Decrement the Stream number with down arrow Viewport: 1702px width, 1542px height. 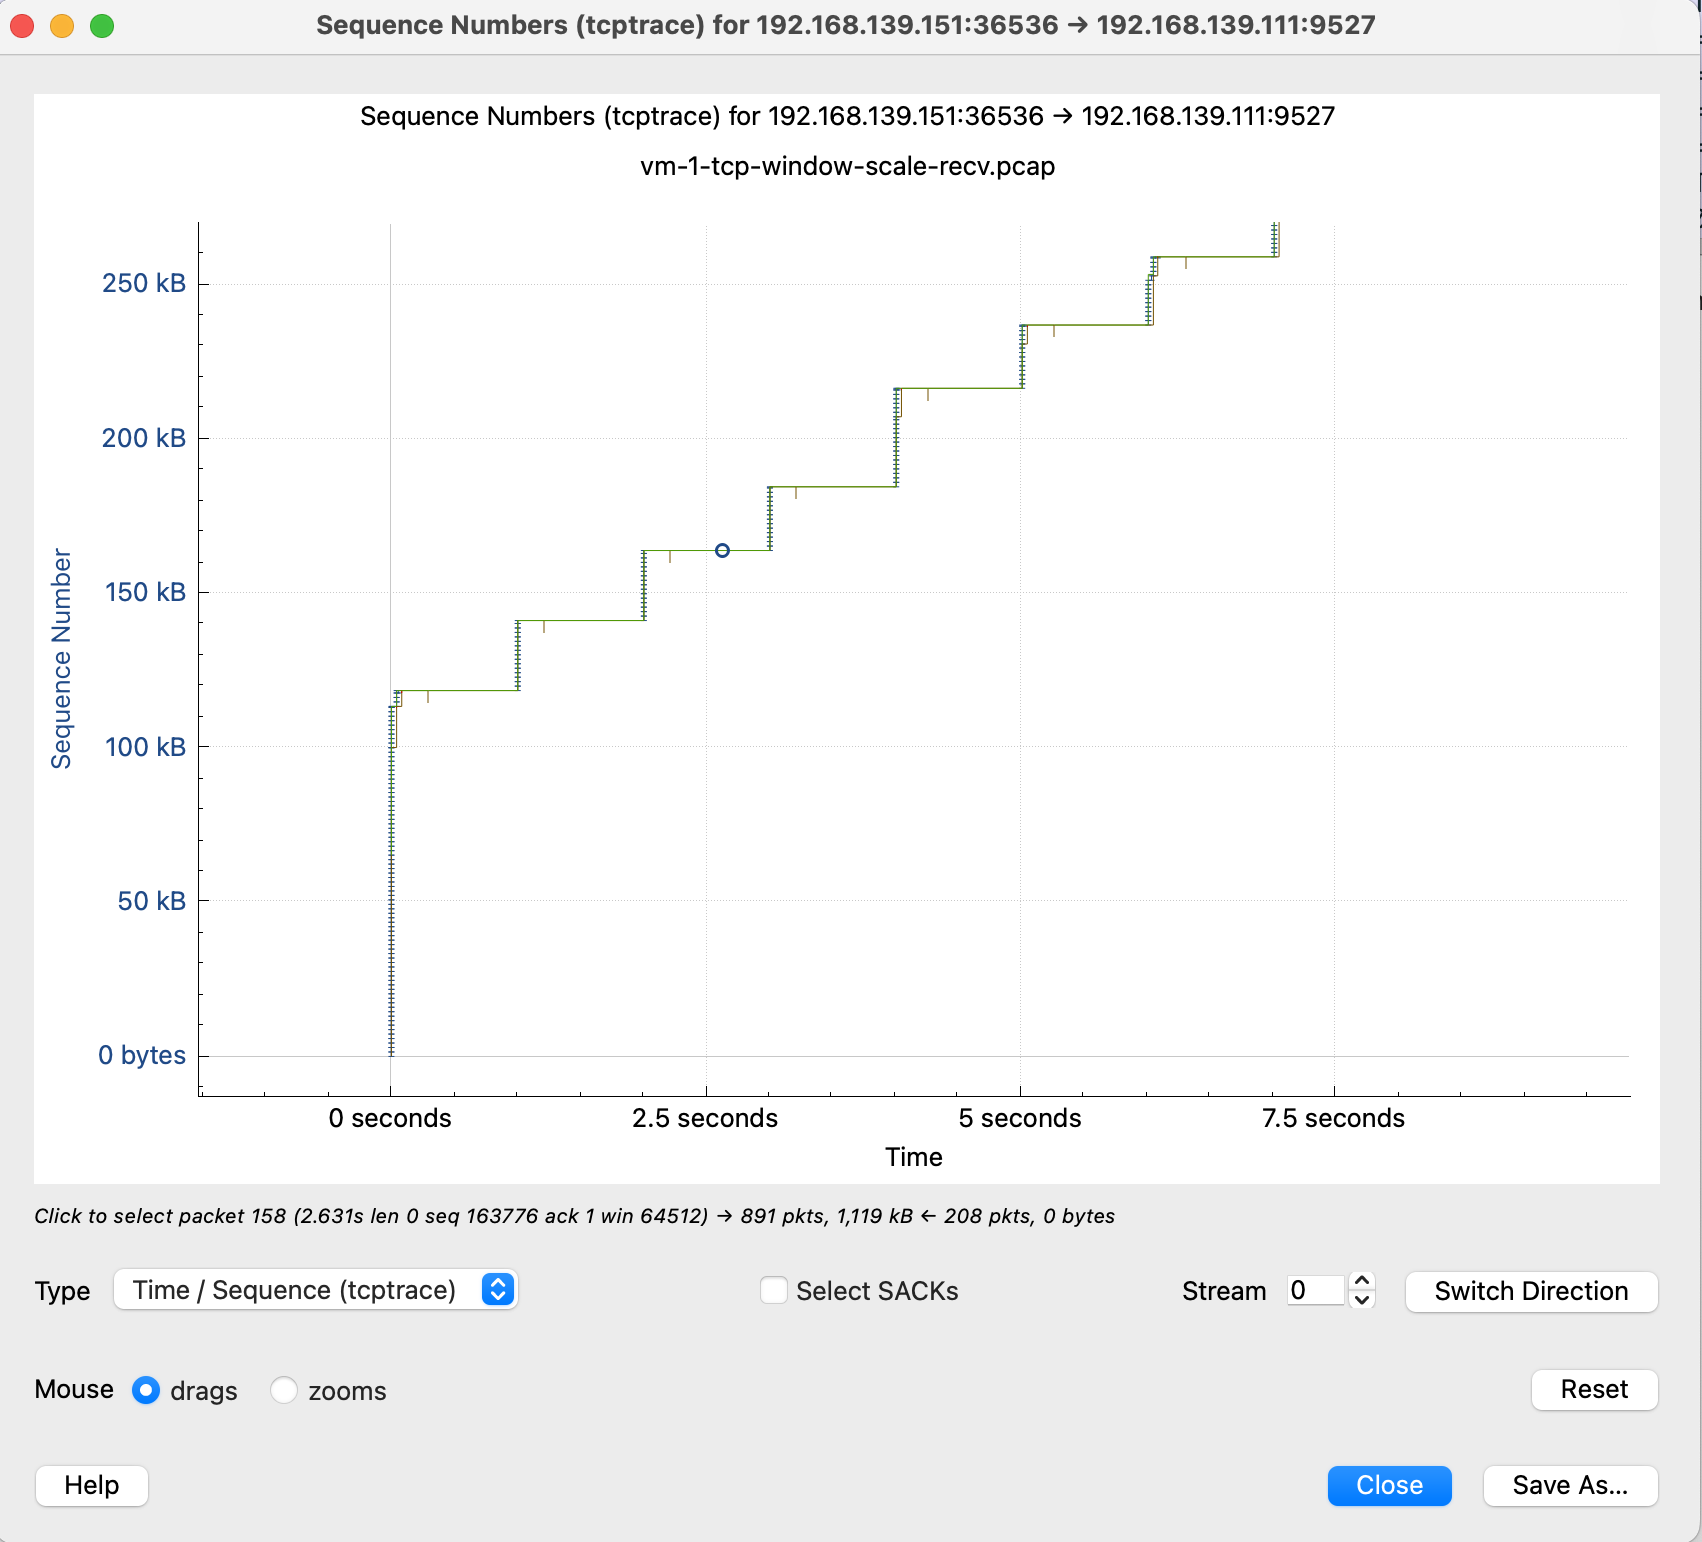1361,1300
